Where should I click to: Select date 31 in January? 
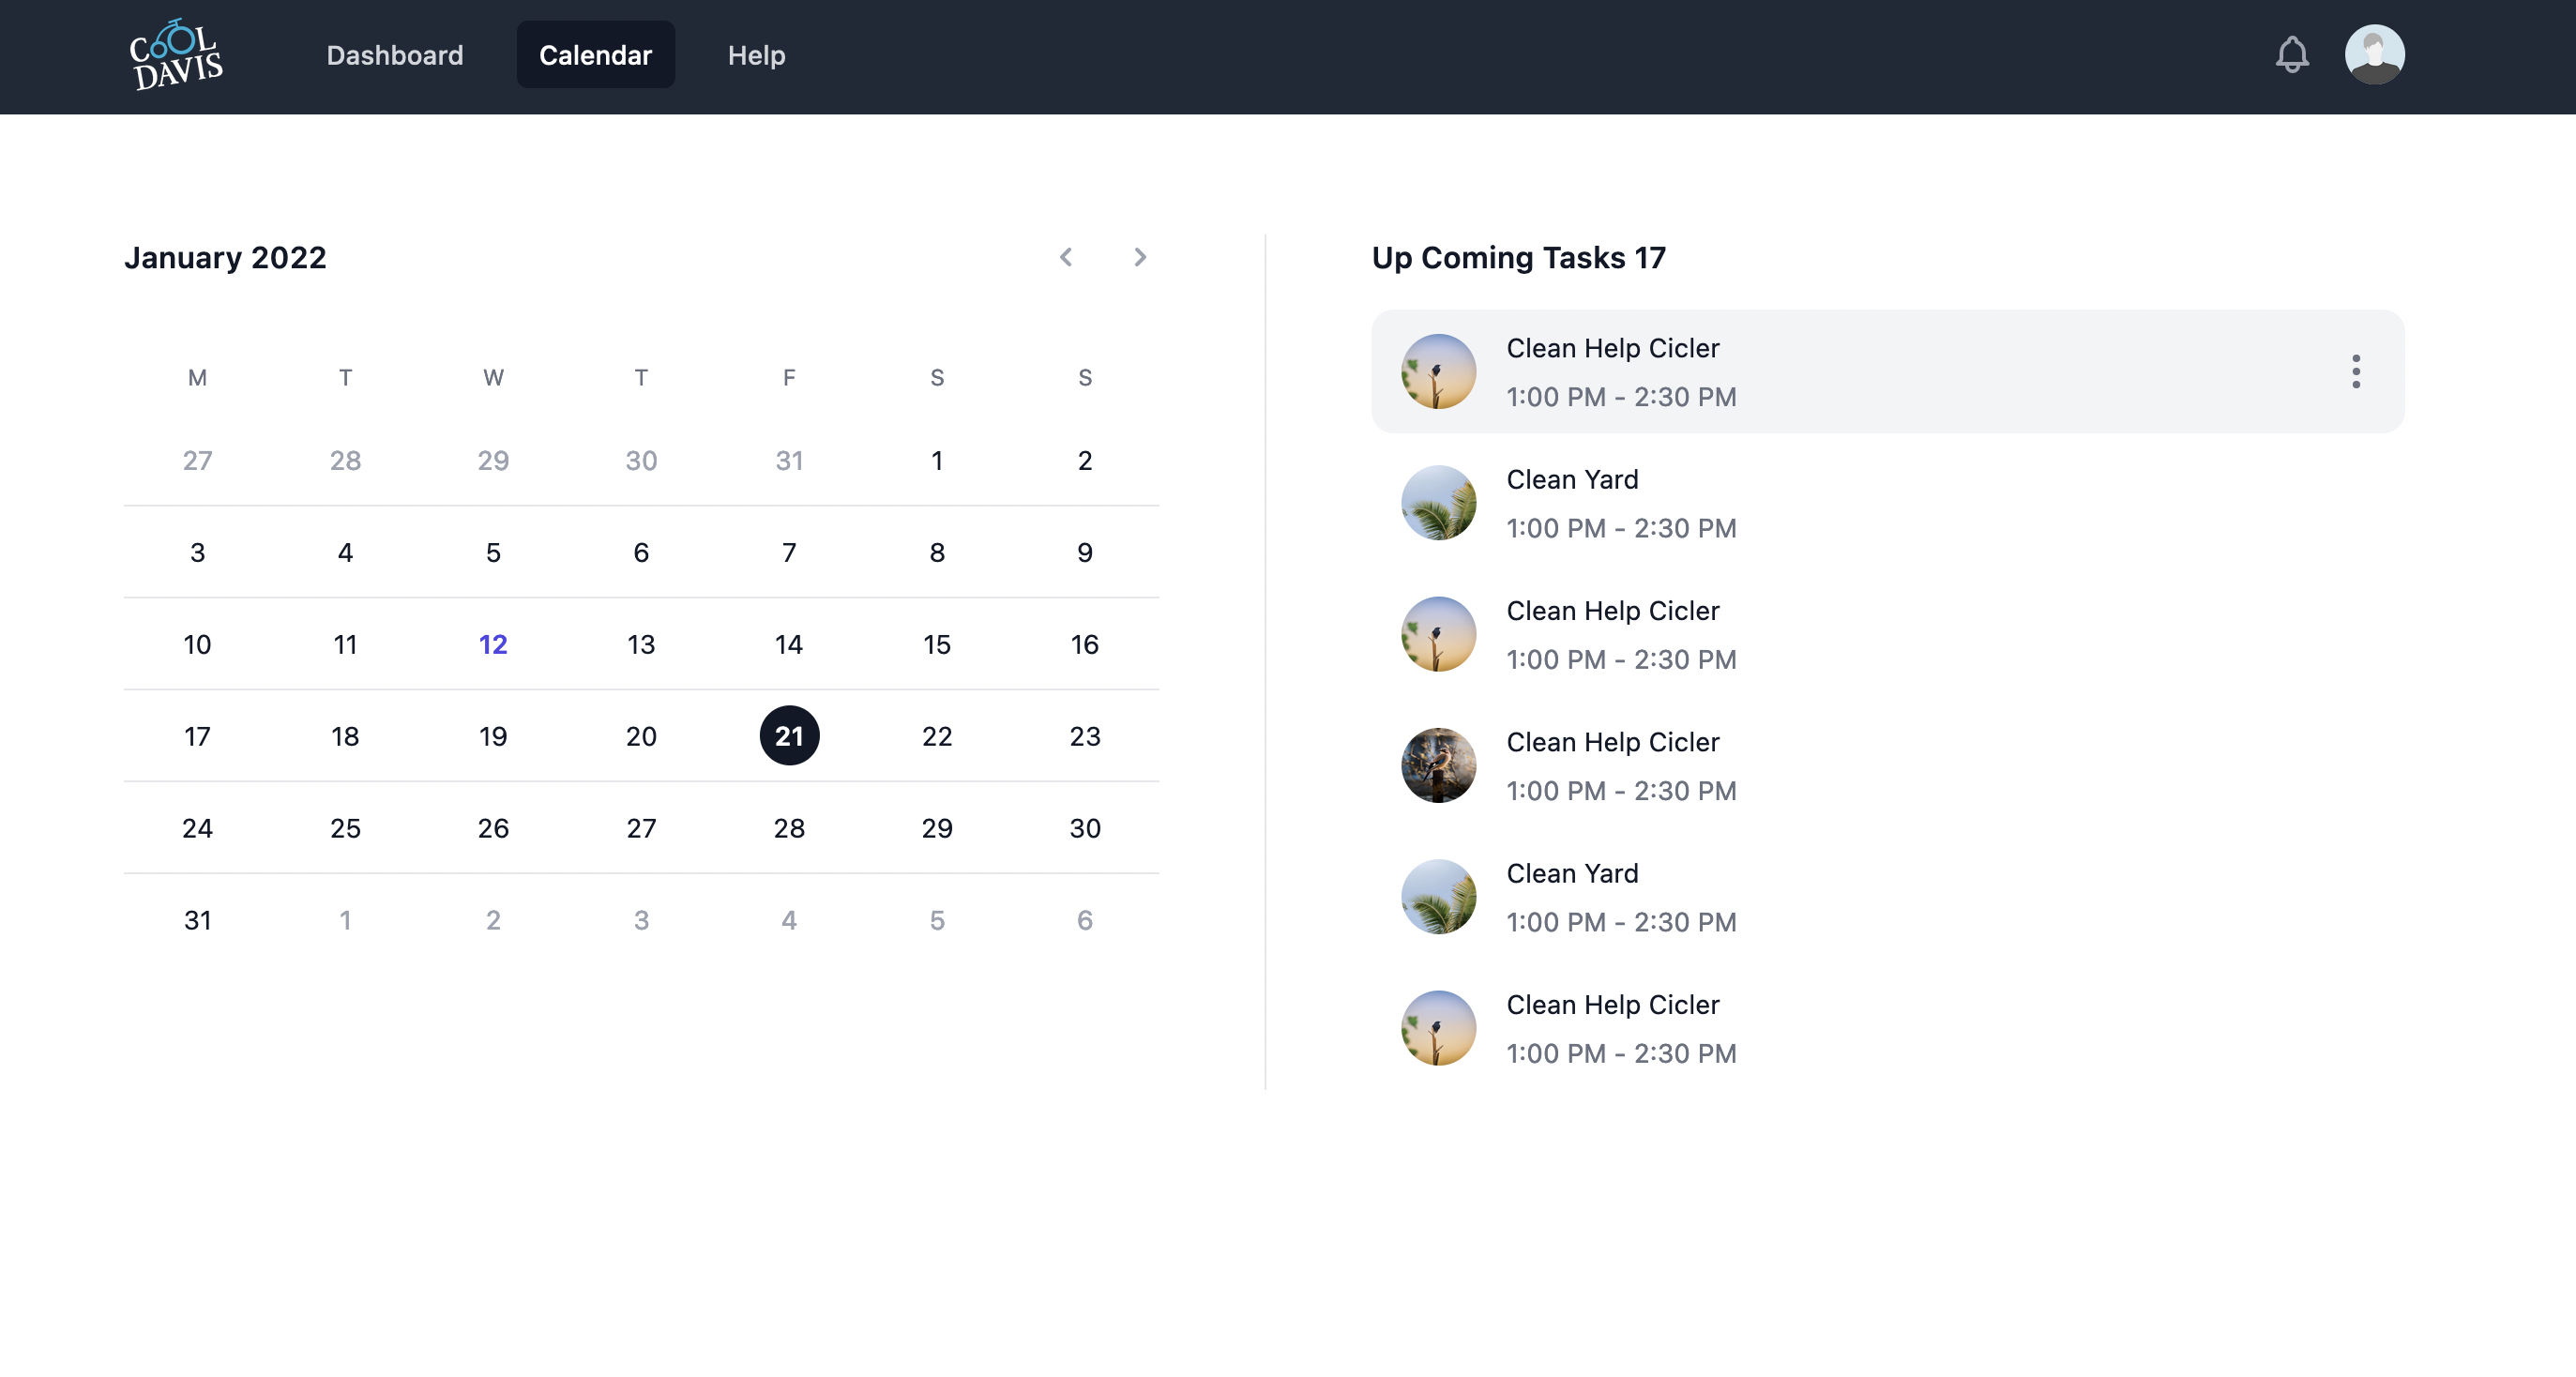[x=197, y=920]
